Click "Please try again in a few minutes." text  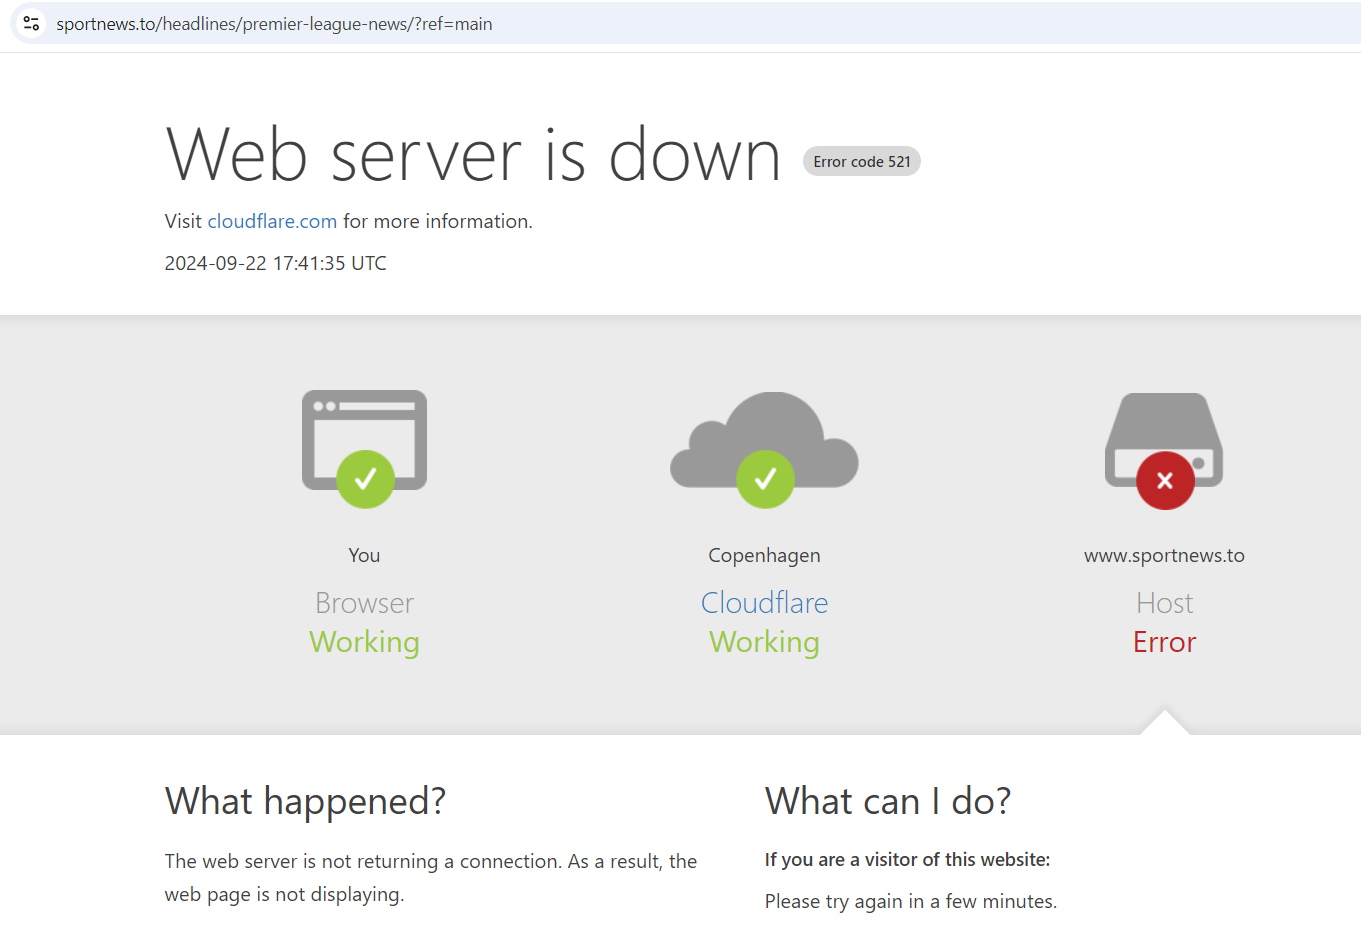tap(910, 902)
